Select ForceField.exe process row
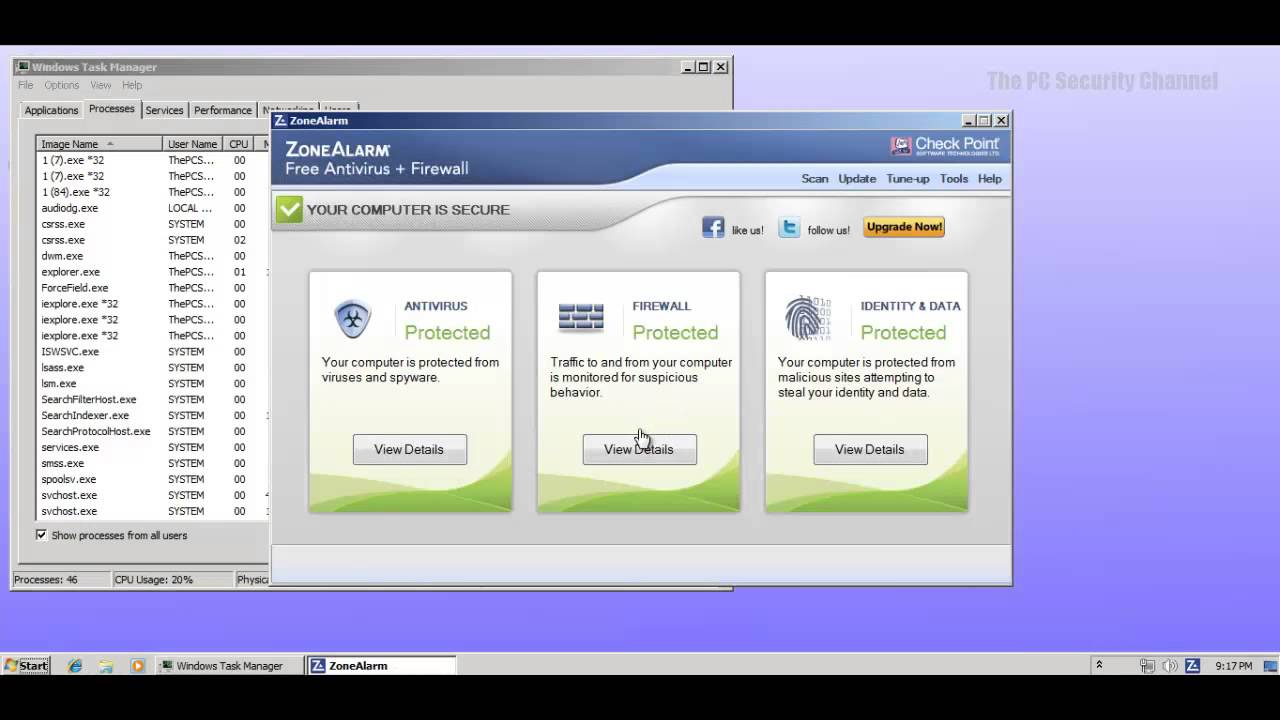Viewport: 1280px width, 720px height. point(152,288)
